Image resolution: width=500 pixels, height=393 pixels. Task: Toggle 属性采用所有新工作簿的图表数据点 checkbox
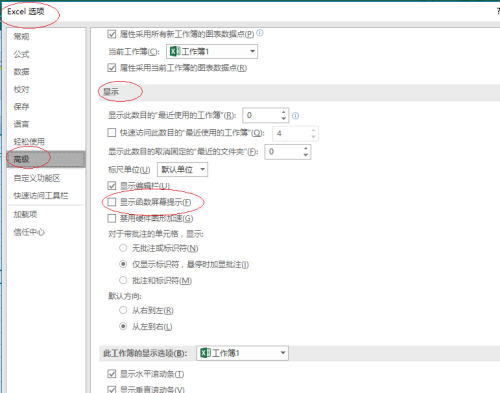tap(112, 34)
